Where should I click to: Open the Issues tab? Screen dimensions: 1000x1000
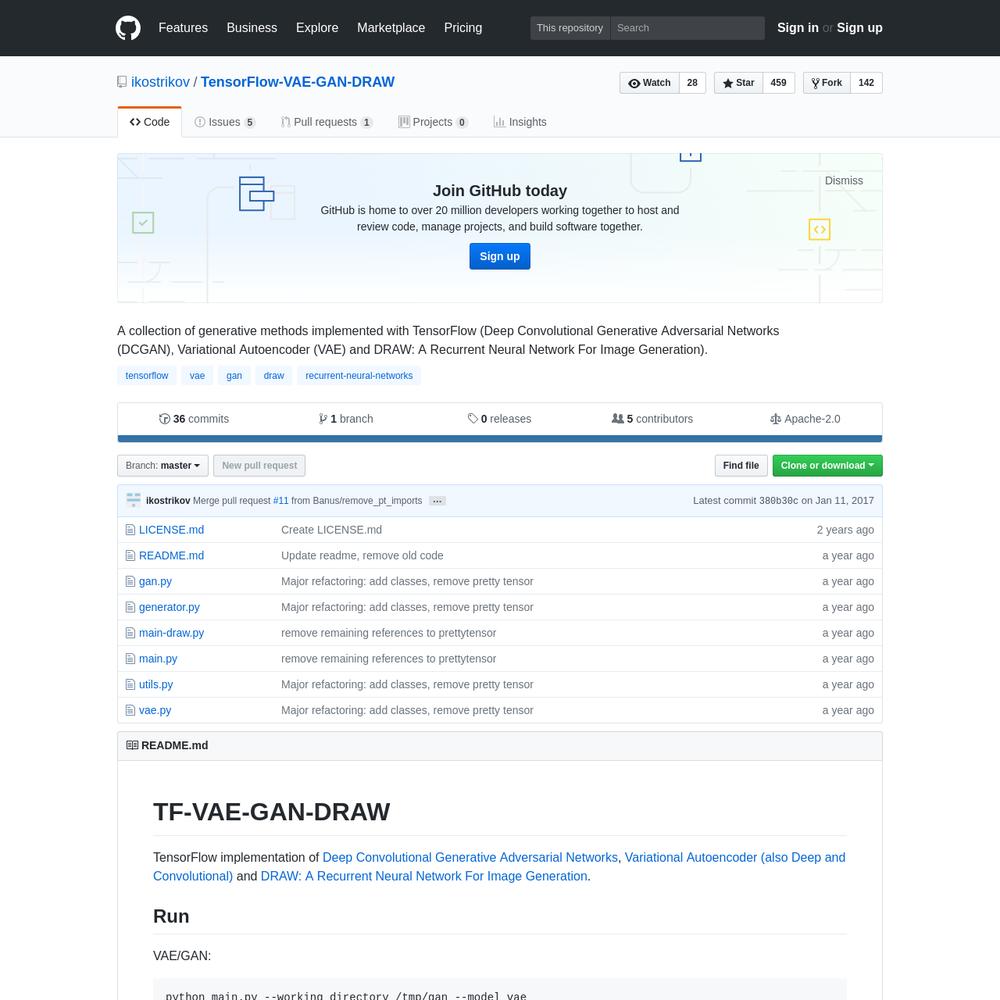(224, 122)
